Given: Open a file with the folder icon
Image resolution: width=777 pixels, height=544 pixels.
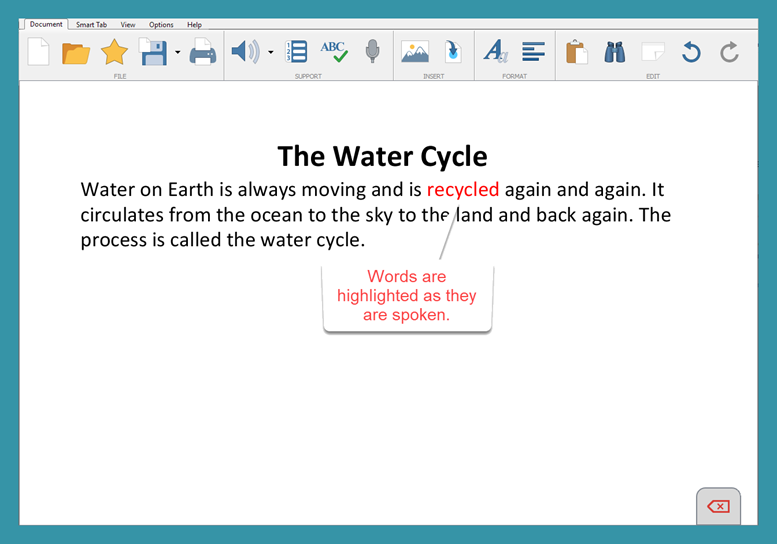Looking at the screenshot, I should (x=76, y=52).
